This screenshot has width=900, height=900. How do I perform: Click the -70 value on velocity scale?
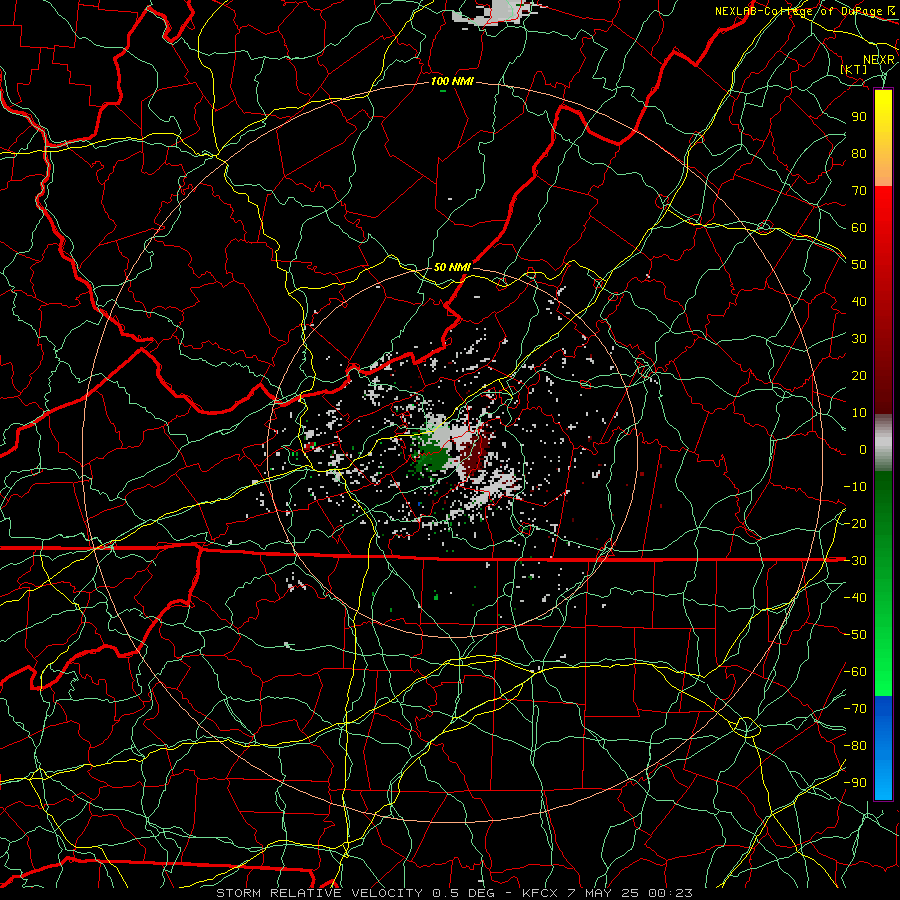click(x=855, y=708)
